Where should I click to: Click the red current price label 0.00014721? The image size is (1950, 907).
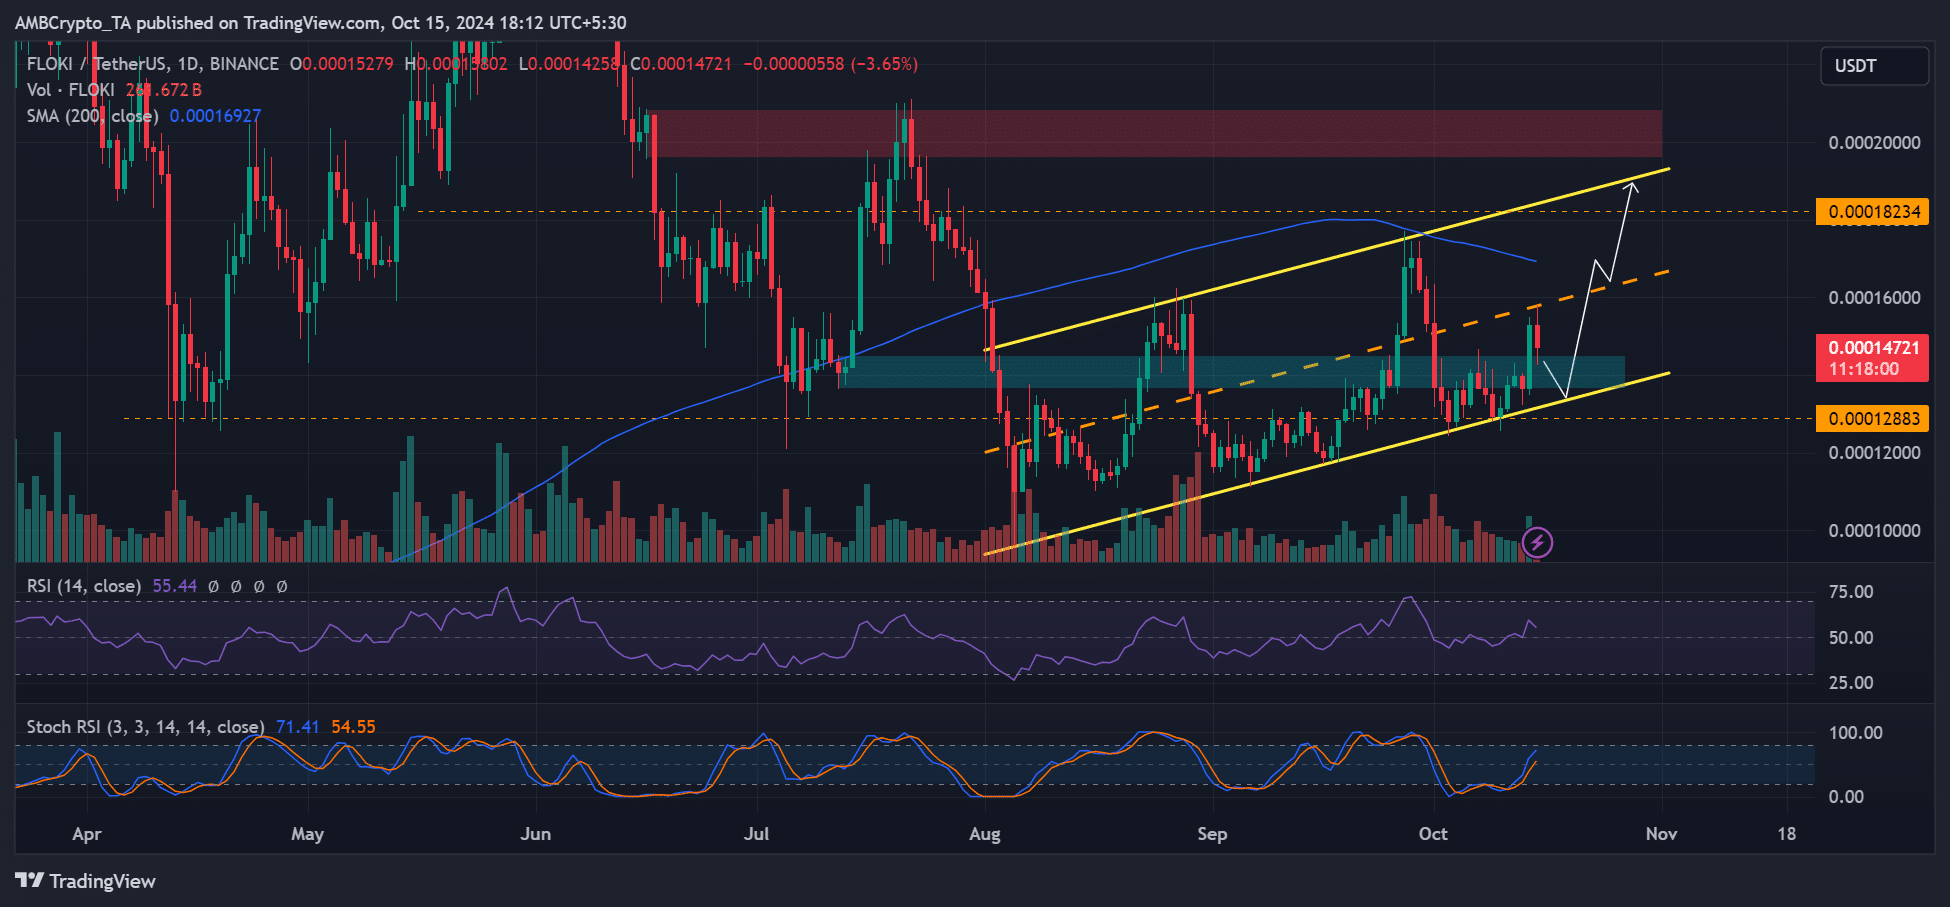point(1873,358)
